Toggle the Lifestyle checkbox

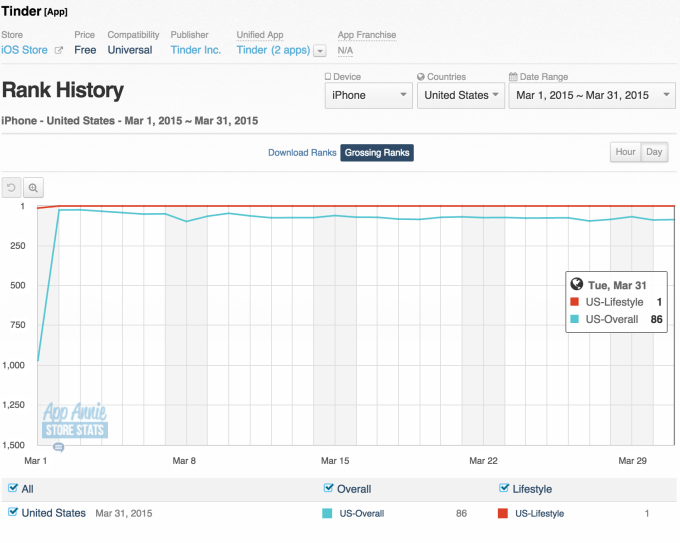[x=503, y=488]
